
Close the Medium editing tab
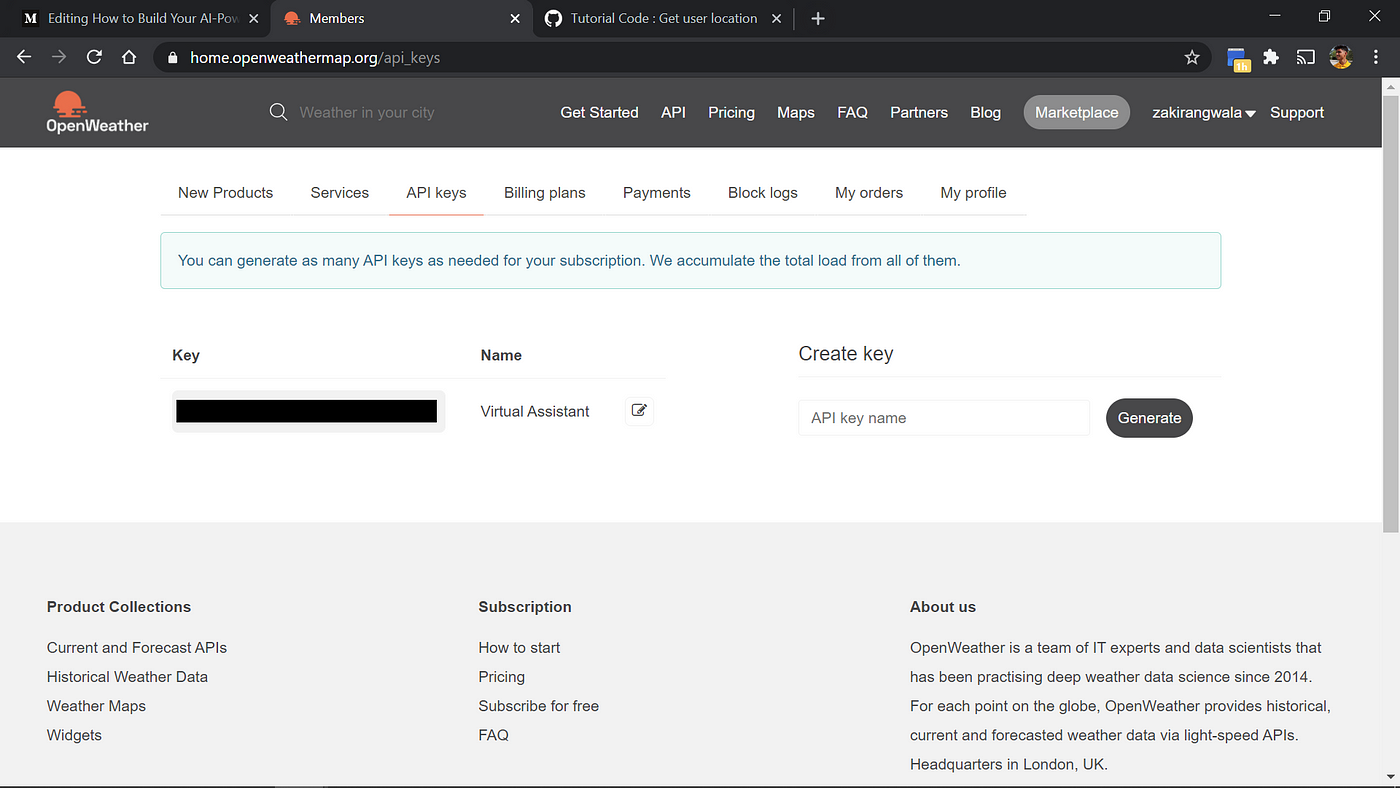click(254, 18)
